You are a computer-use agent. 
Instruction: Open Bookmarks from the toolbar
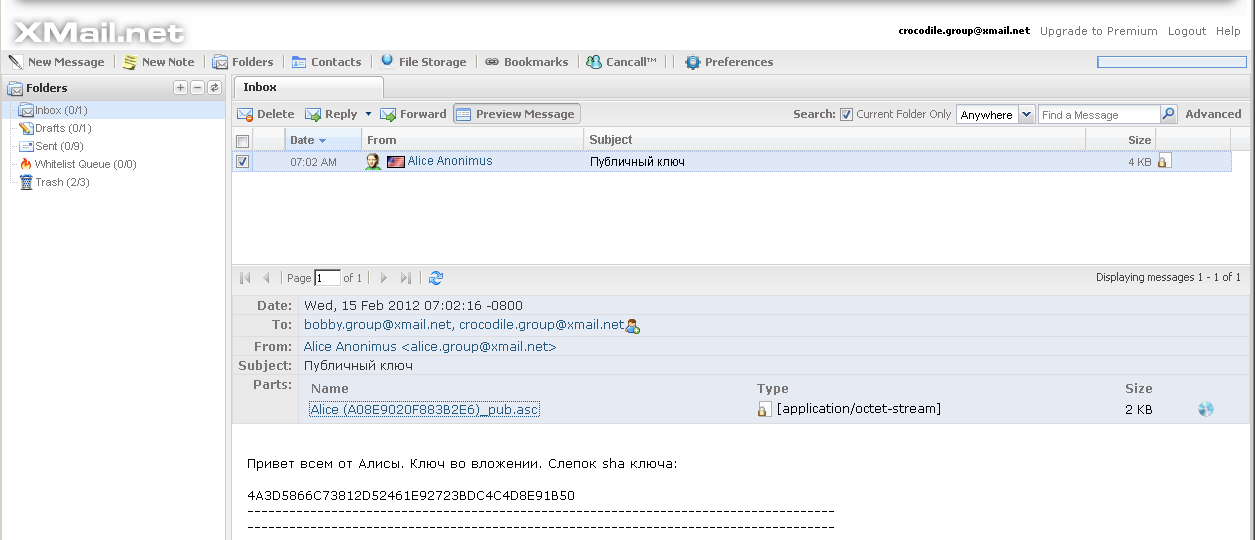click(526, 62)
